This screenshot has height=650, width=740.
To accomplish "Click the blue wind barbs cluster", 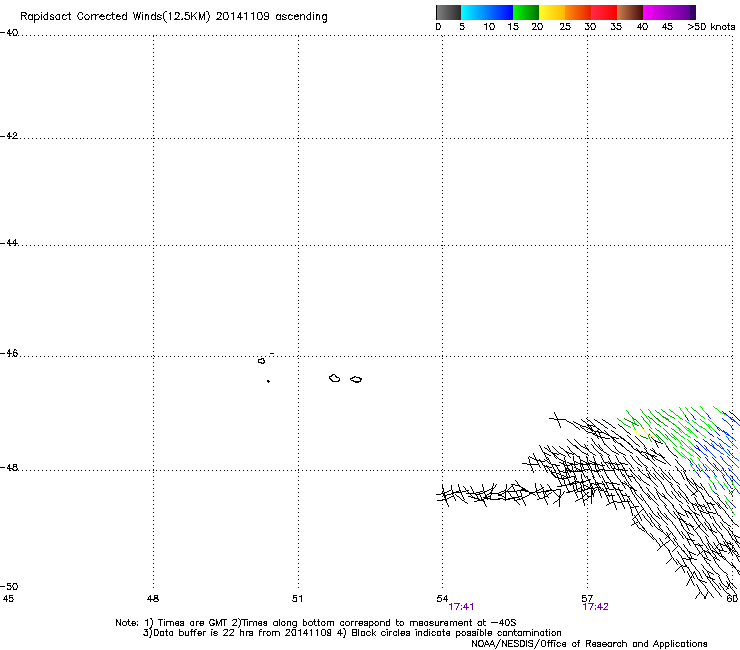I will (717, 453).
